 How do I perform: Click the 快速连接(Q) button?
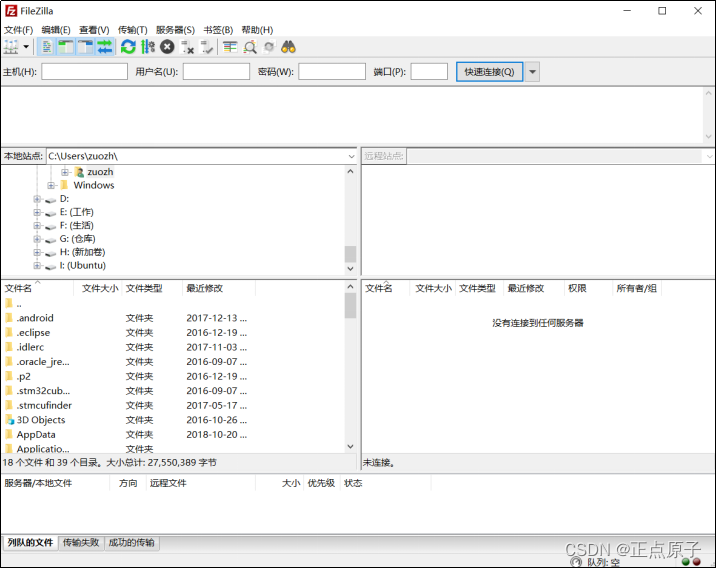489,72
